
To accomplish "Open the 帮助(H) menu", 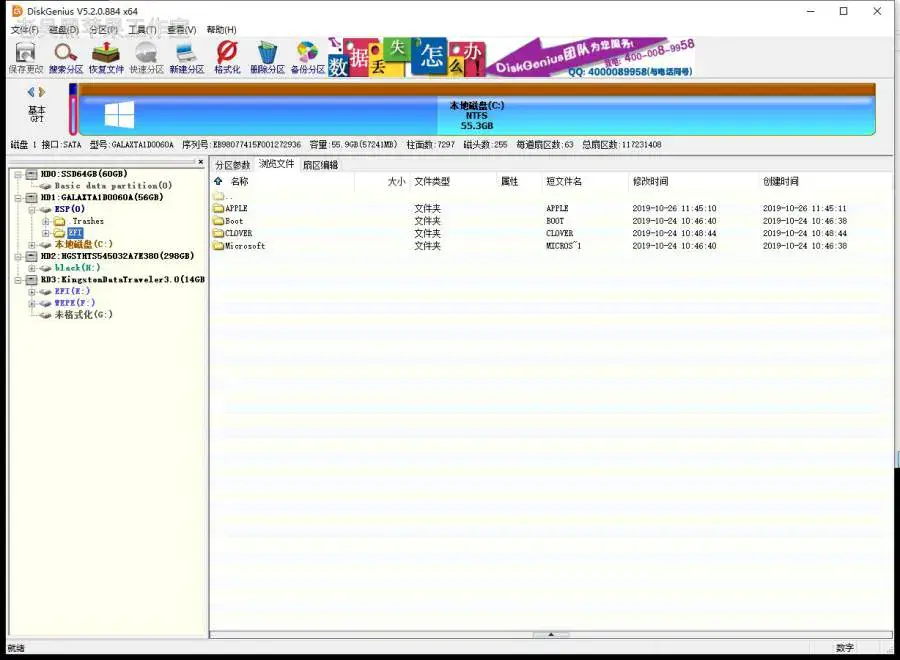I will click(221, 30).
